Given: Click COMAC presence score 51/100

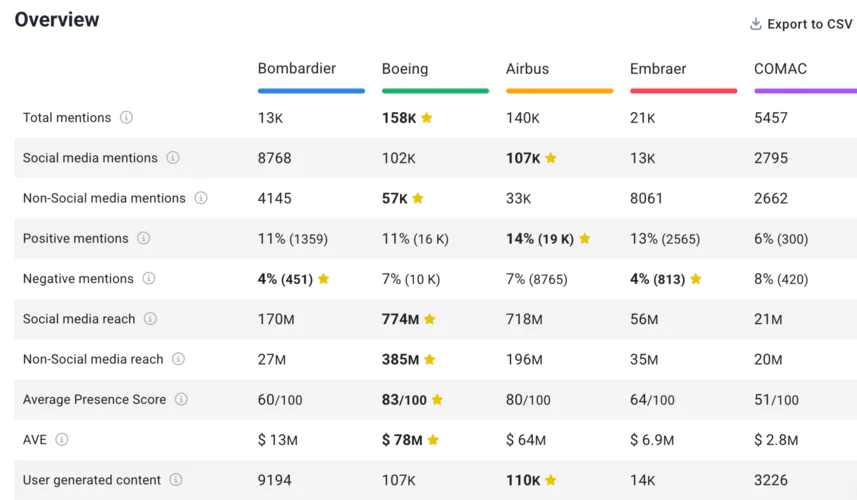Looking at the screenshot, I should (776, 399).
